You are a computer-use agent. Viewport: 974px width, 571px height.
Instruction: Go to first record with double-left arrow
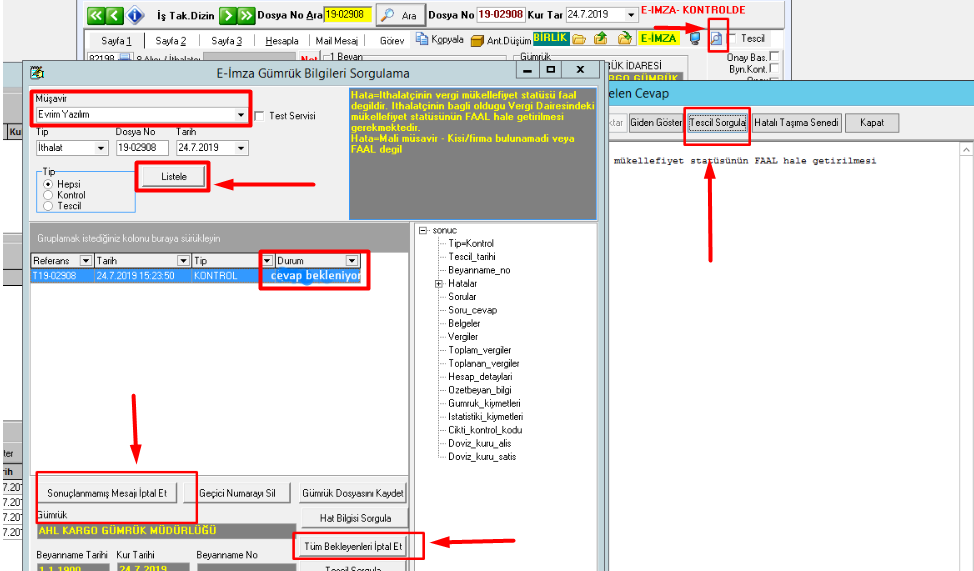tap(96, 16)
